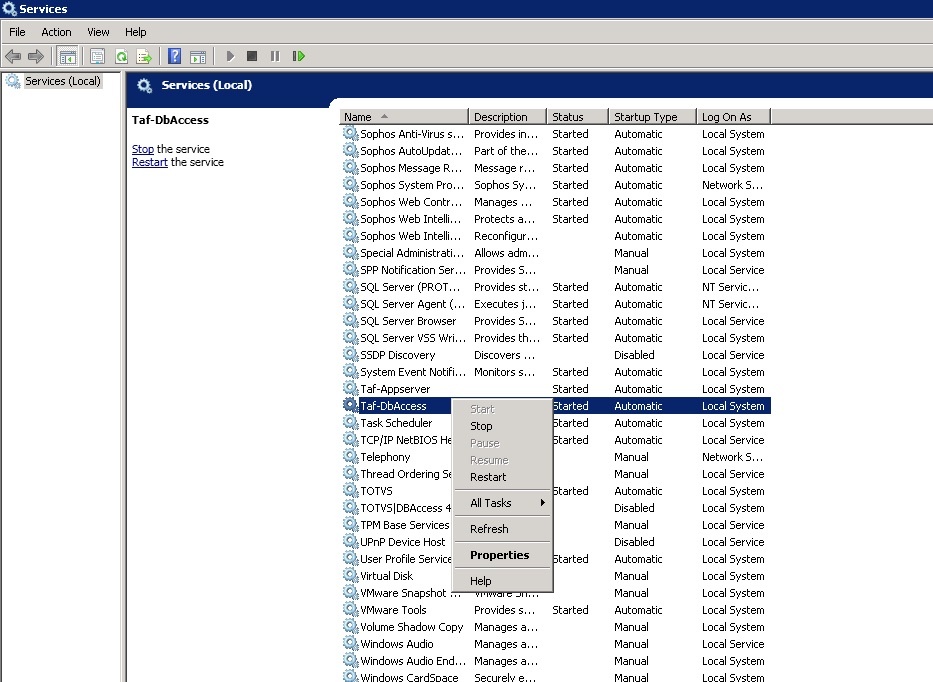Toggle the Show/Hide Action Pane icon
The height and width of the screenshot is (682, 933).
click(x=198, y=57)
